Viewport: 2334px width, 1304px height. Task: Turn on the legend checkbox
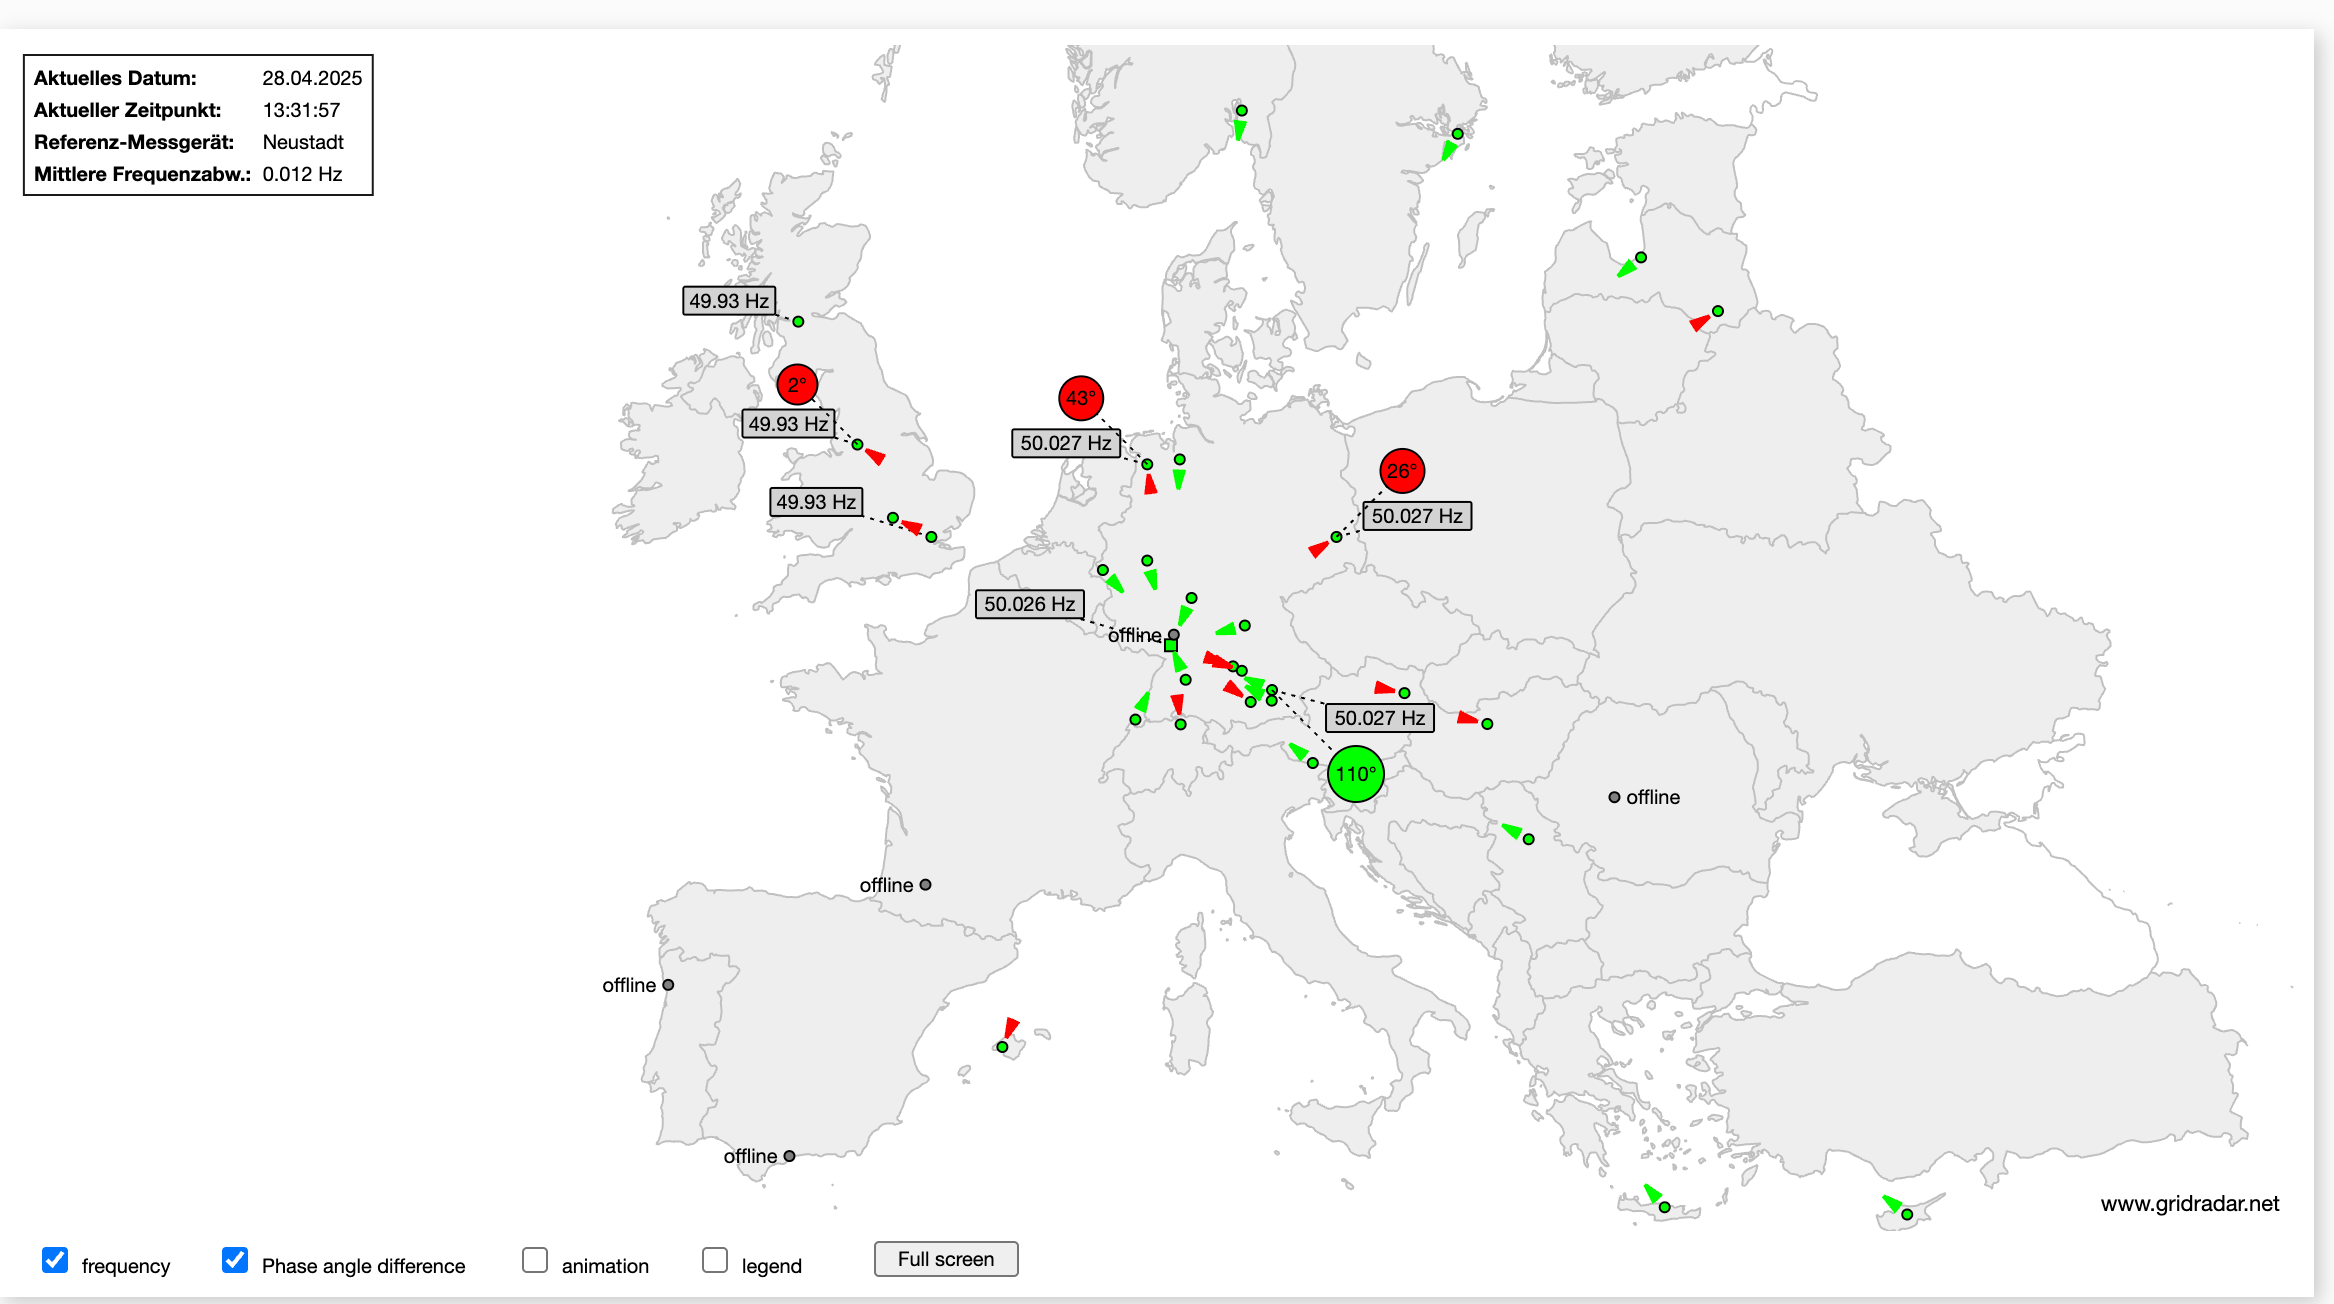[x=715, y=1260]
